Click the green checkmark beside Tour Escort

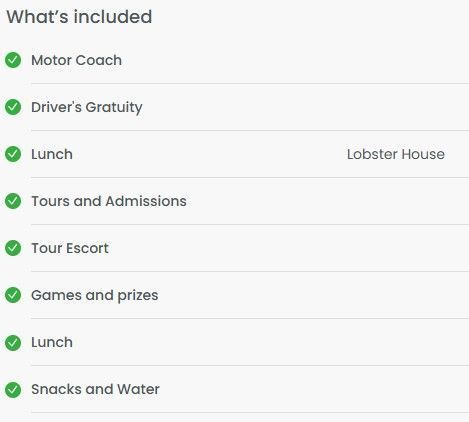pyautogui.click(x=13, y=248)
